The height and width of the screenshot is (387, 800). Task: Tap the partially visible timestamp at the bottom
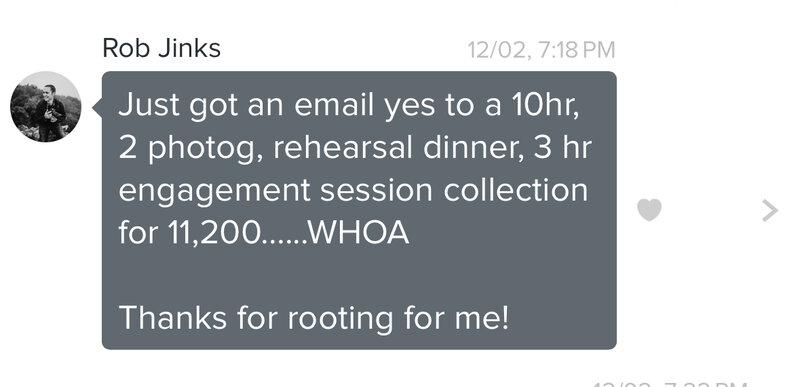pos(670,383)
